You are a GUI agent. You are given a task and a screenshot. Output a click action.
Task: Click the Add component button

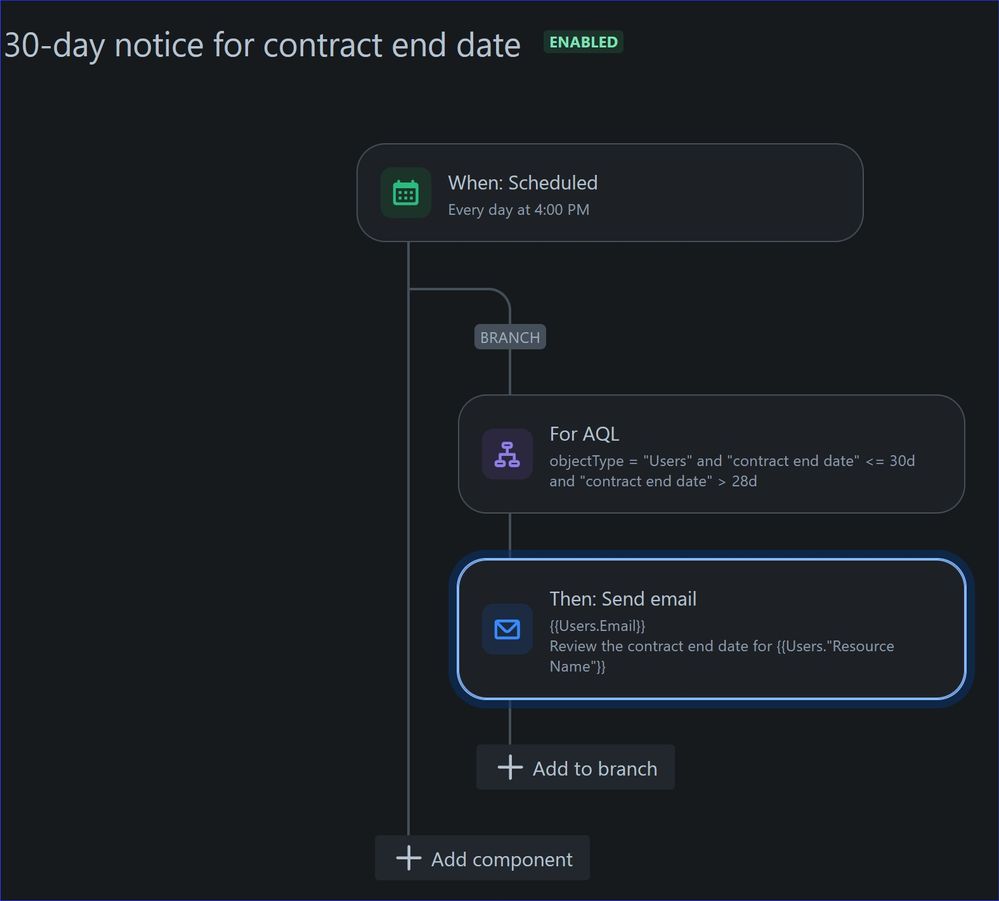pos(482,858)
